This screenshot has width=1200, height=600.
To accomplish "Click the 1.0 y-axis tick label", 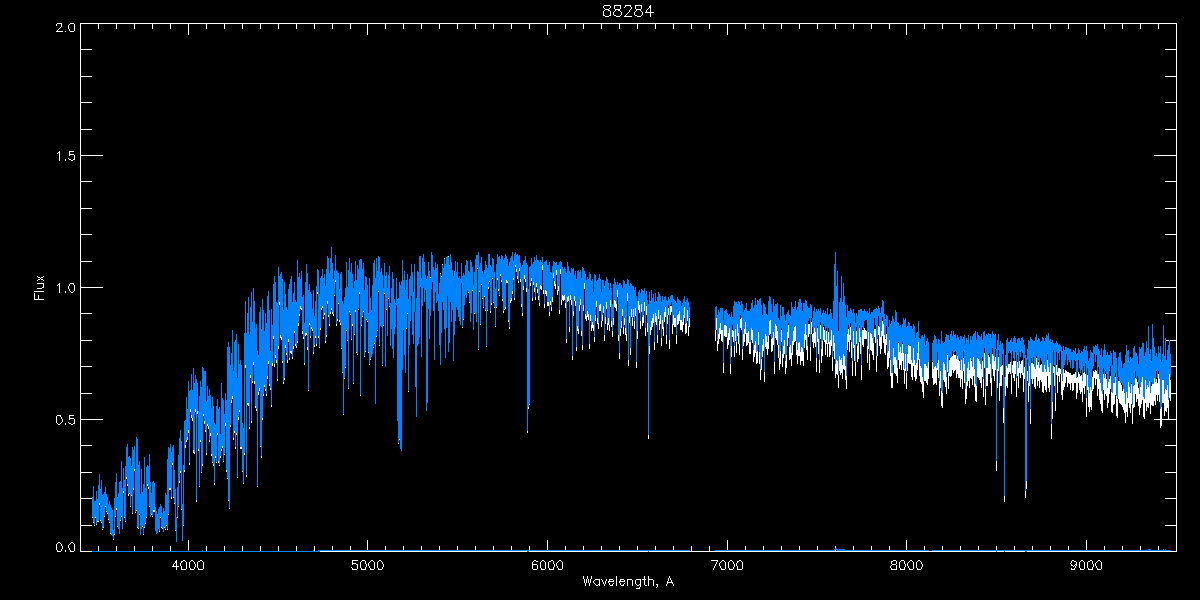I will [65, 288].
